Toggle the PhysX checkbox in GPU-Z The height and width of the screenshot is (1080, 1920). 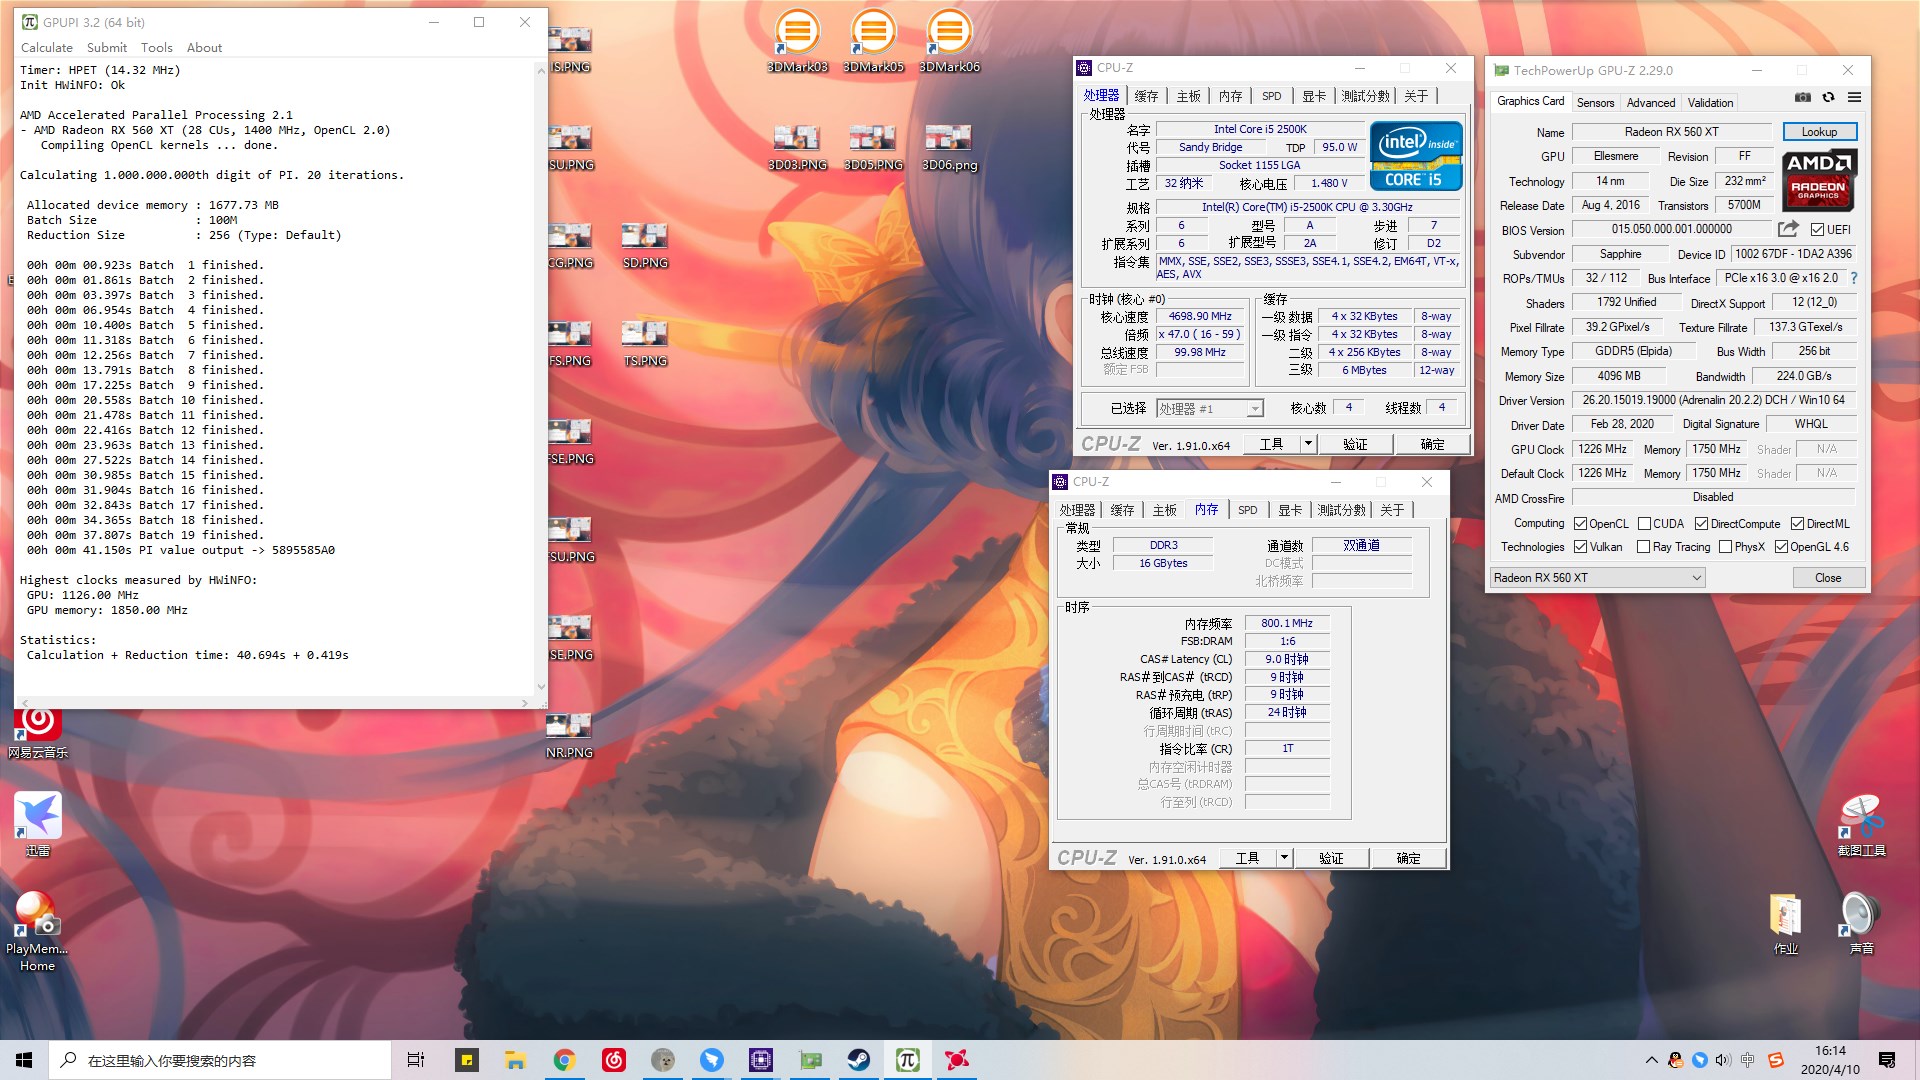(x=1725, y=546)
